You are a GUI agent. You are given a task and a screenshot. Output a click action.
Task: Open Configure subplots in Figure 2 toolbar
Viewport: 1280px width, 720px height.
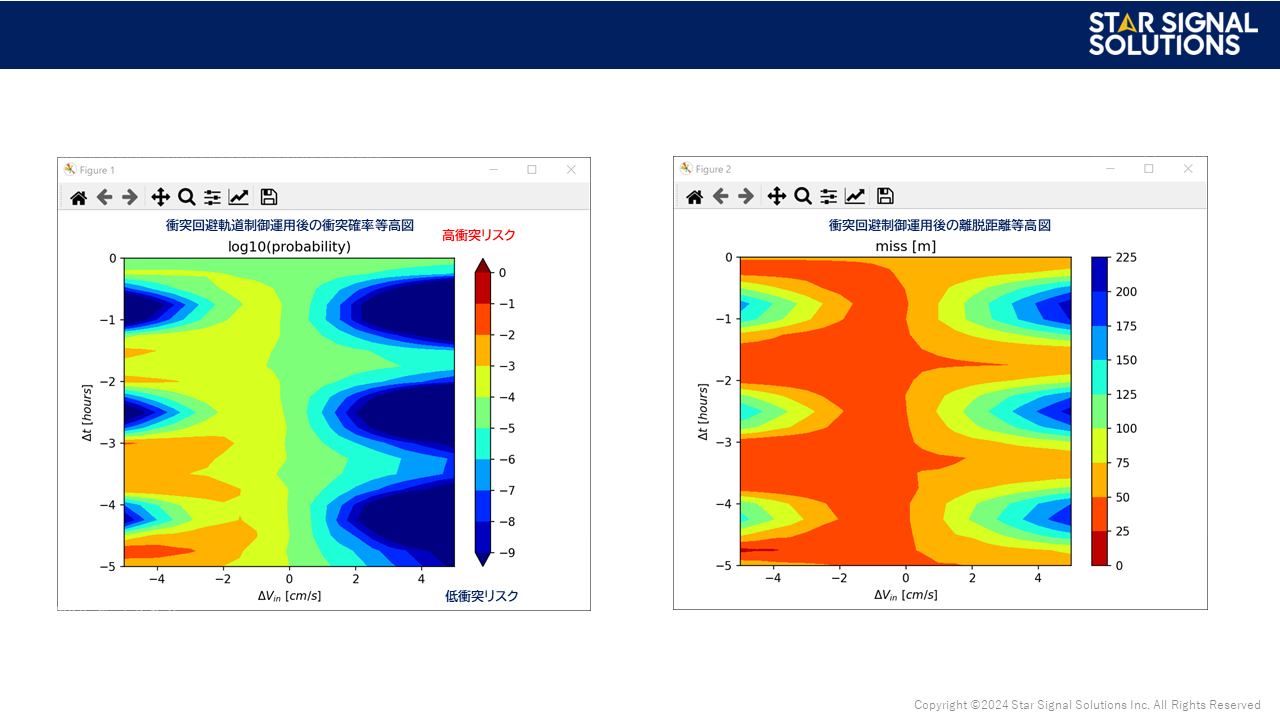(x=829, y=196)
